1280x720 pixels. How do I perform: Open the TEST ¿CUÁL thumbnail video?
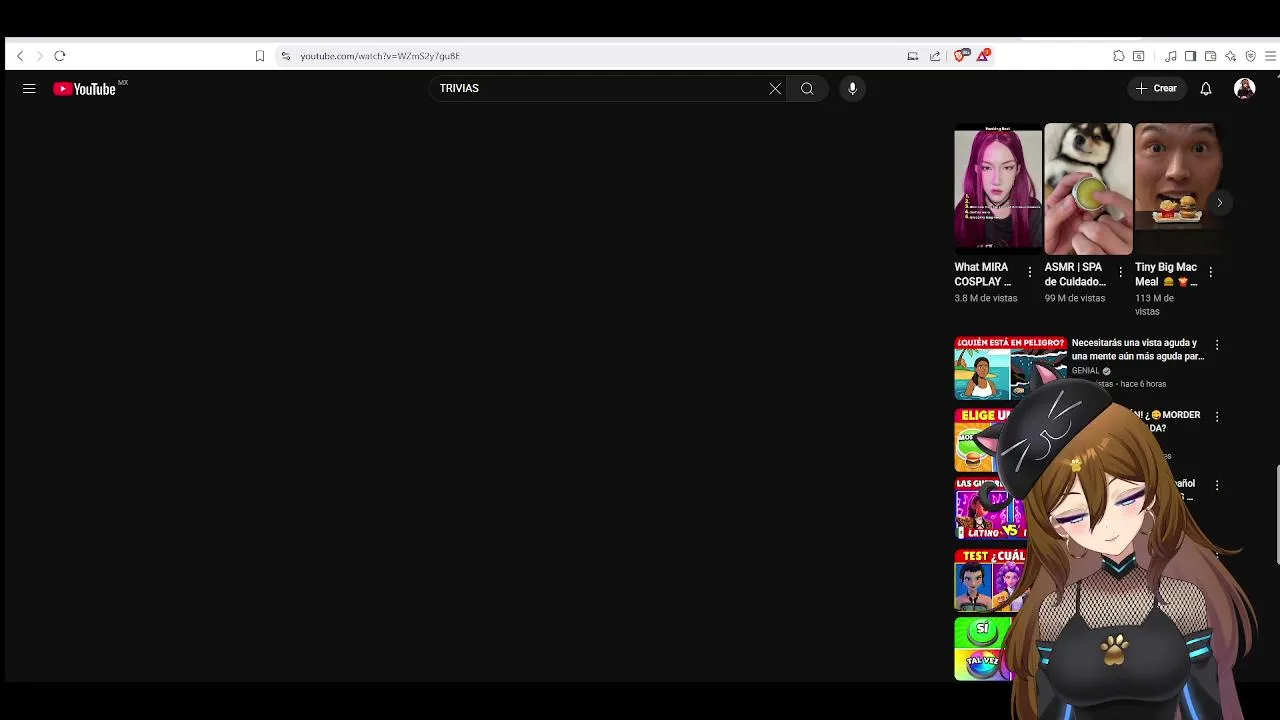988,580
